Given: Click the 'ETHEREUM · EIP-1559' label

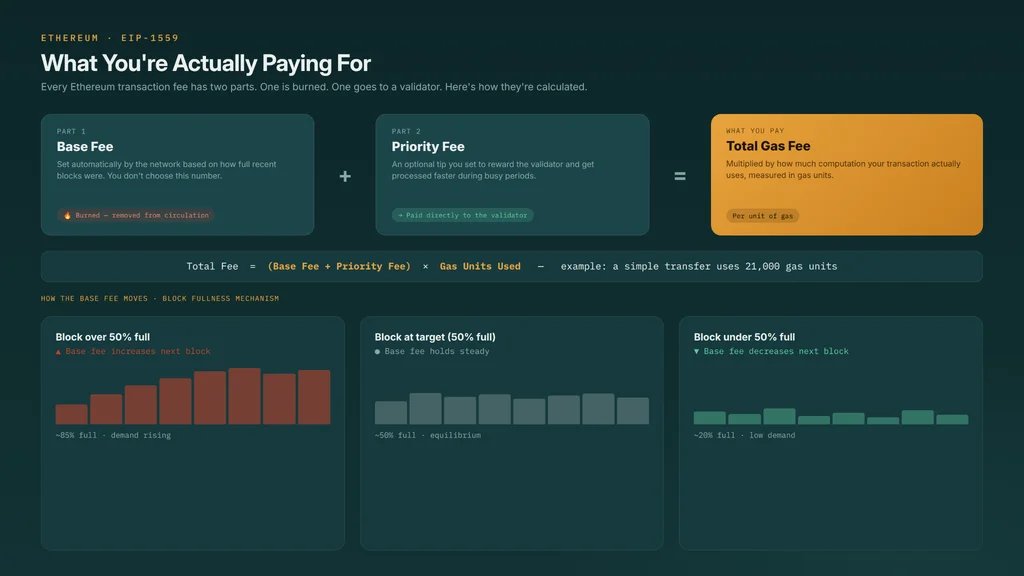Looking at the screenshot, I should tap(110, 38).
